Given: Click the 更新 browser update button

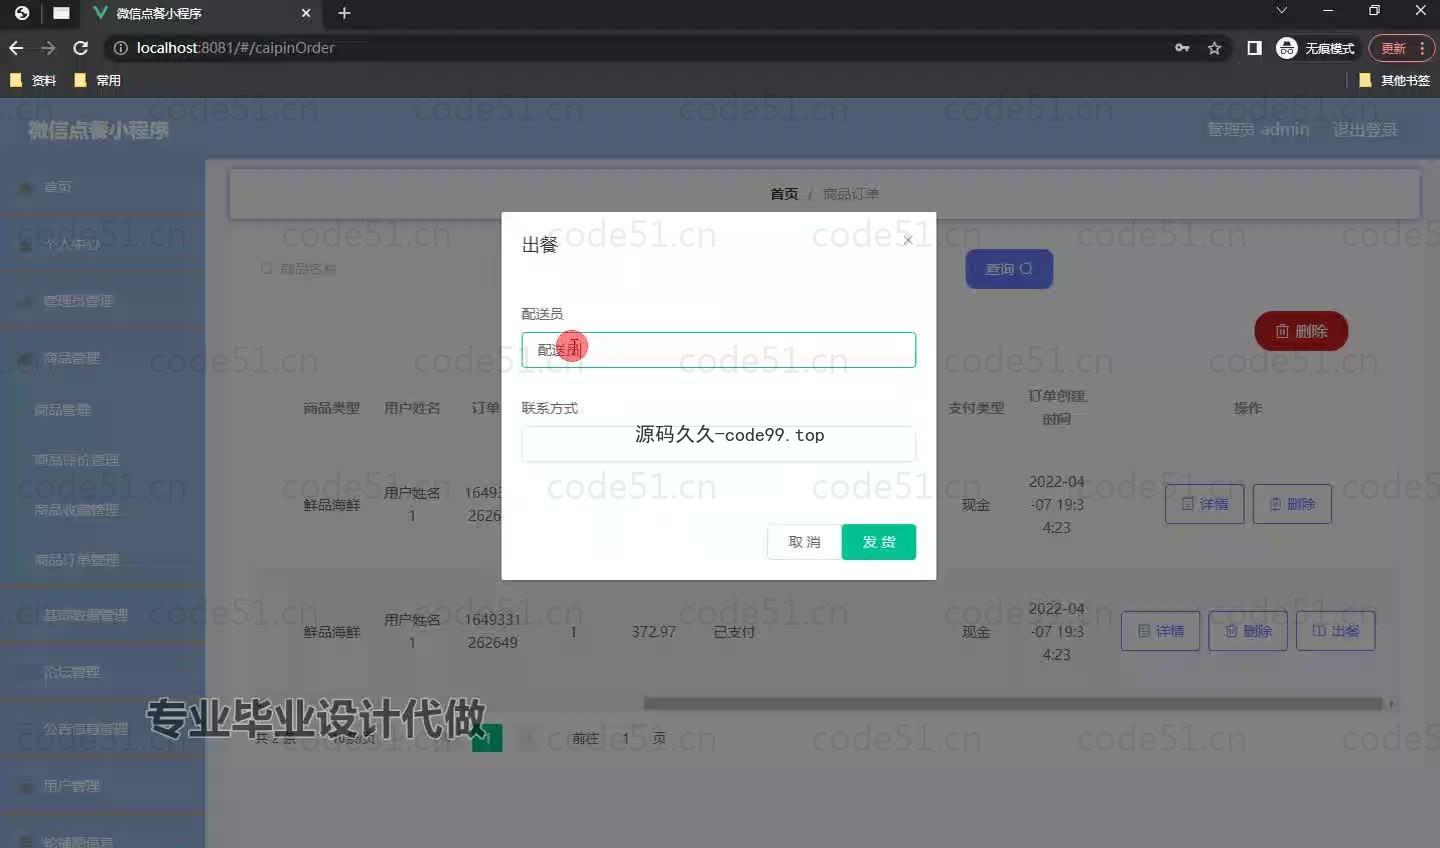Looking at the screenshot, I should point(1402,48).
